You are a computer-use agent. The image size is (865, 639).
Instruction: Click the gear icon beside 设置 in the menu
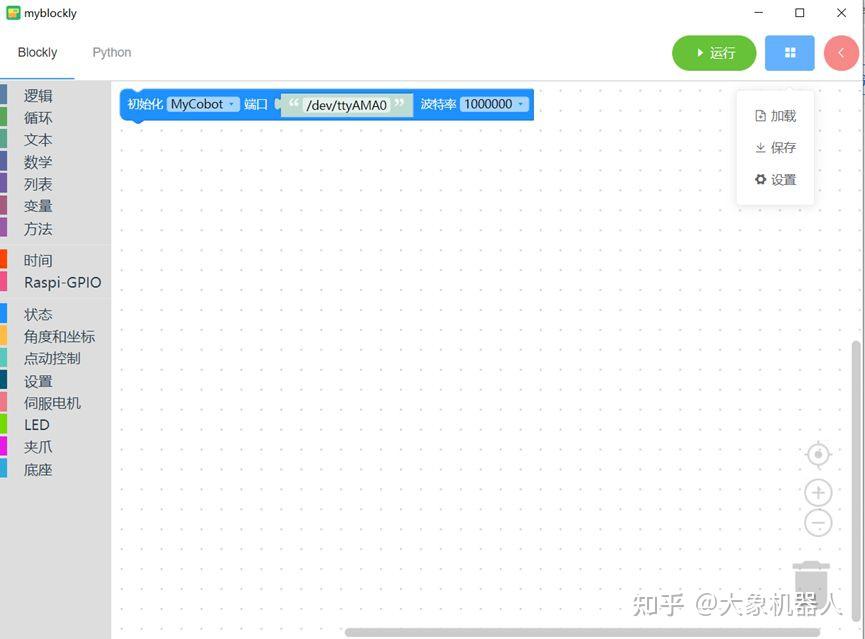pos(761,179)
